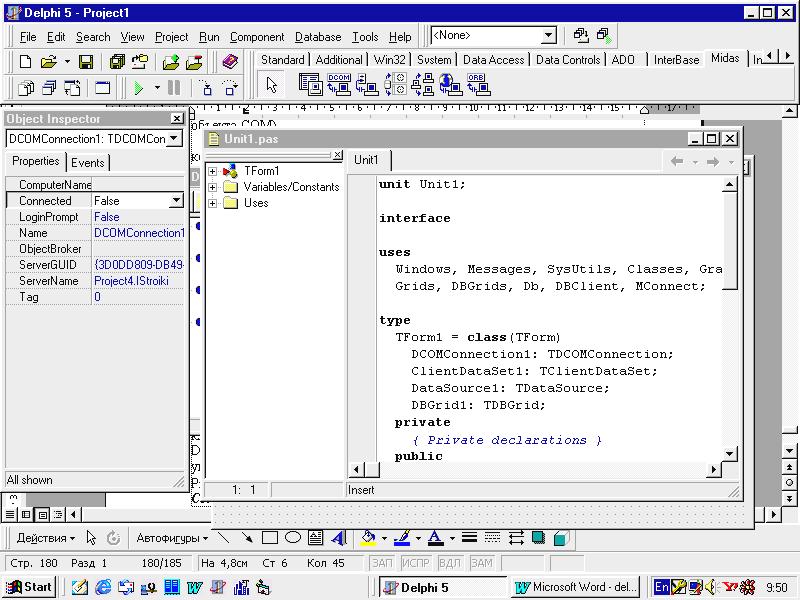Click the Open file folder icon
This screenshot has height=600, width=800.
(x=48, y=62)
